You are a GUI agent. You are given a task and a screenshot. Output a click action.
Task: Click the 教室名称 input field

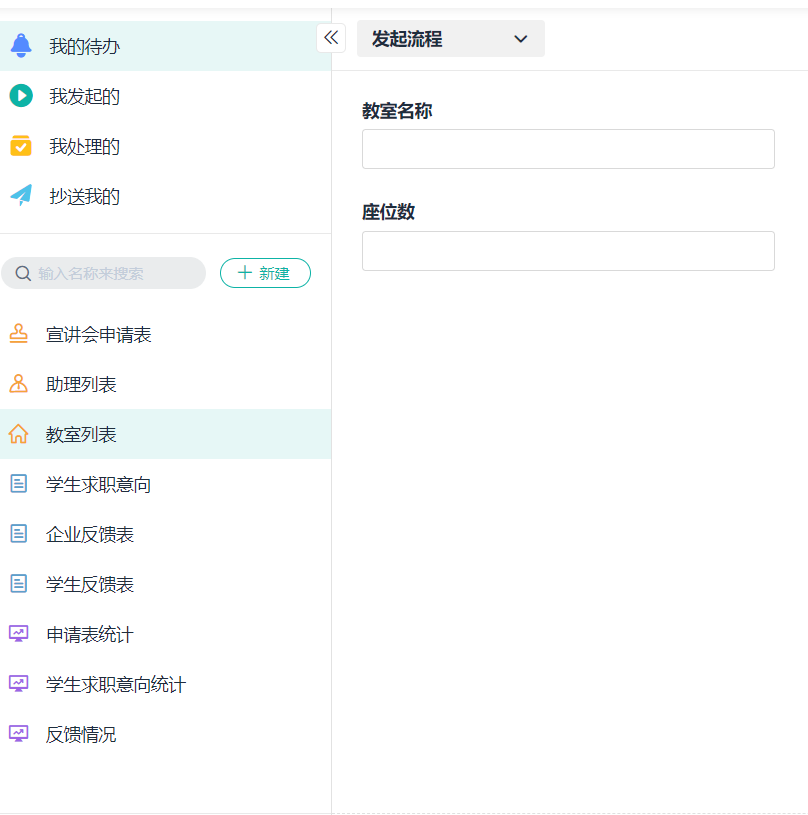pyautogui.click(x=568, y=149)
